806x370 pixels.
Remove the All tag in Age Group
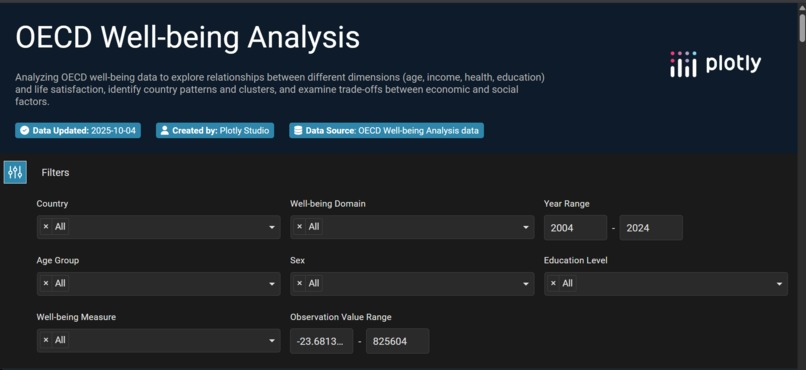(46, 283)
